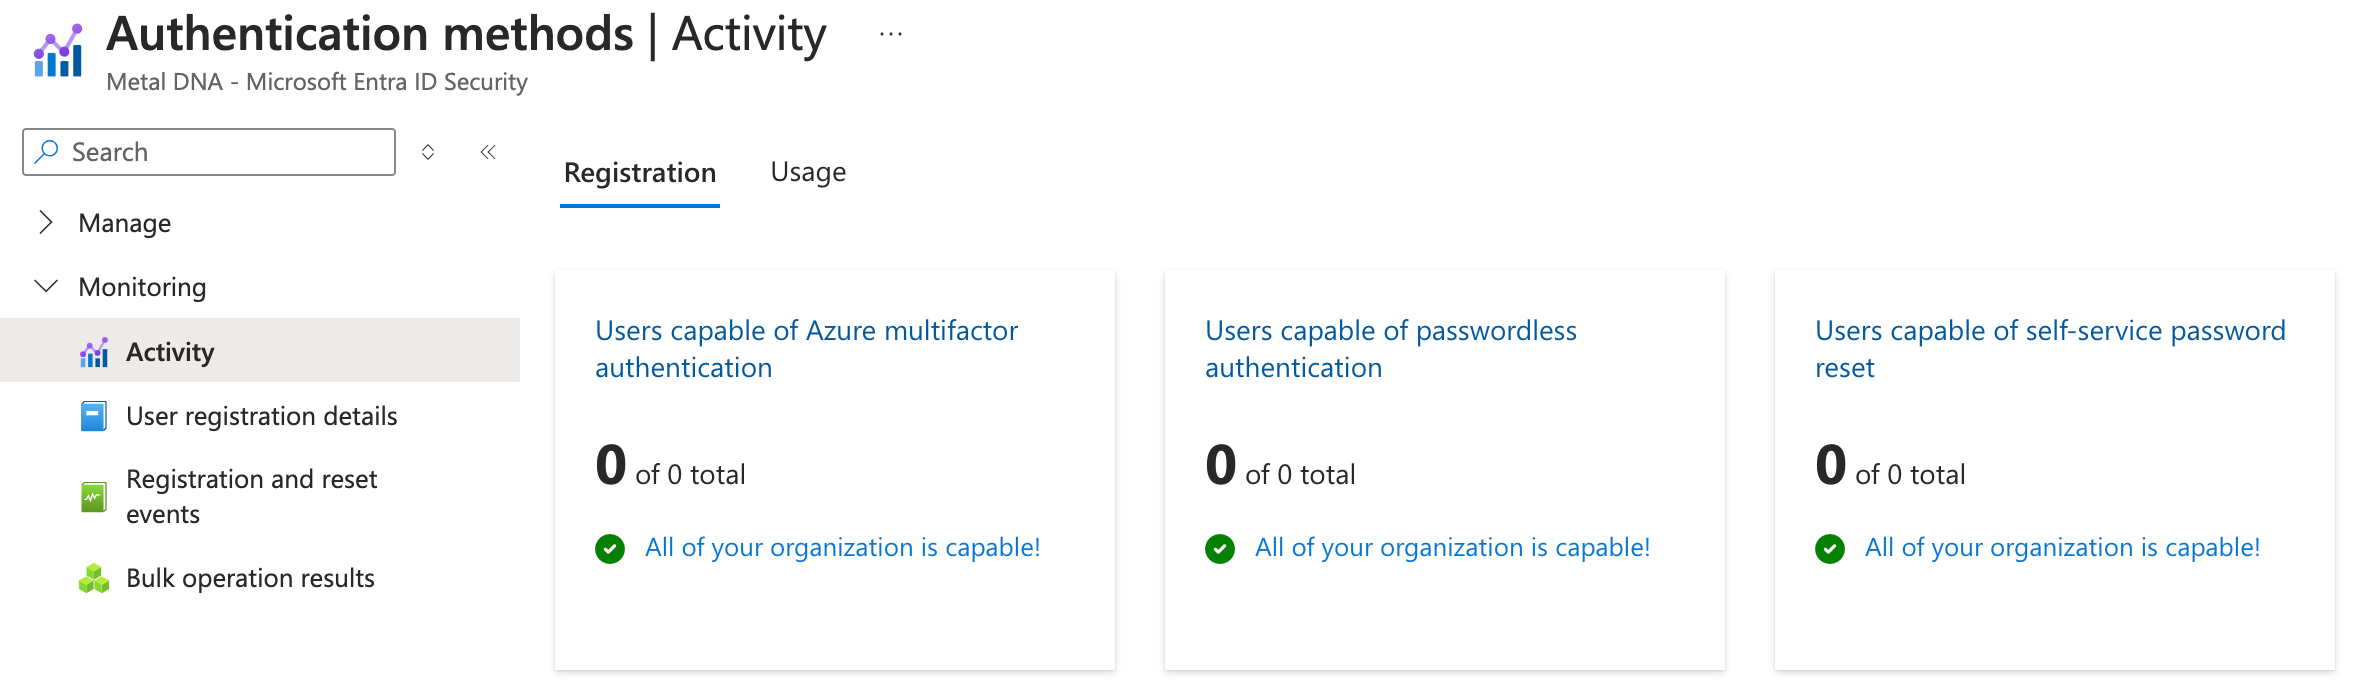Click '0 of 0 total' in multifactor card

click(670, 467)
